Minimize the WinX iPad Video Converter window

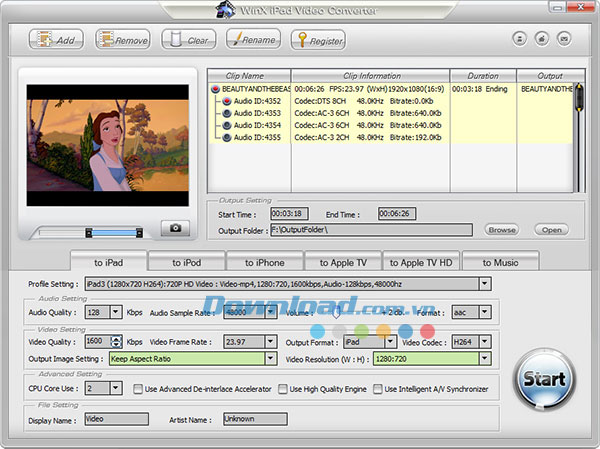click(558, 7)
